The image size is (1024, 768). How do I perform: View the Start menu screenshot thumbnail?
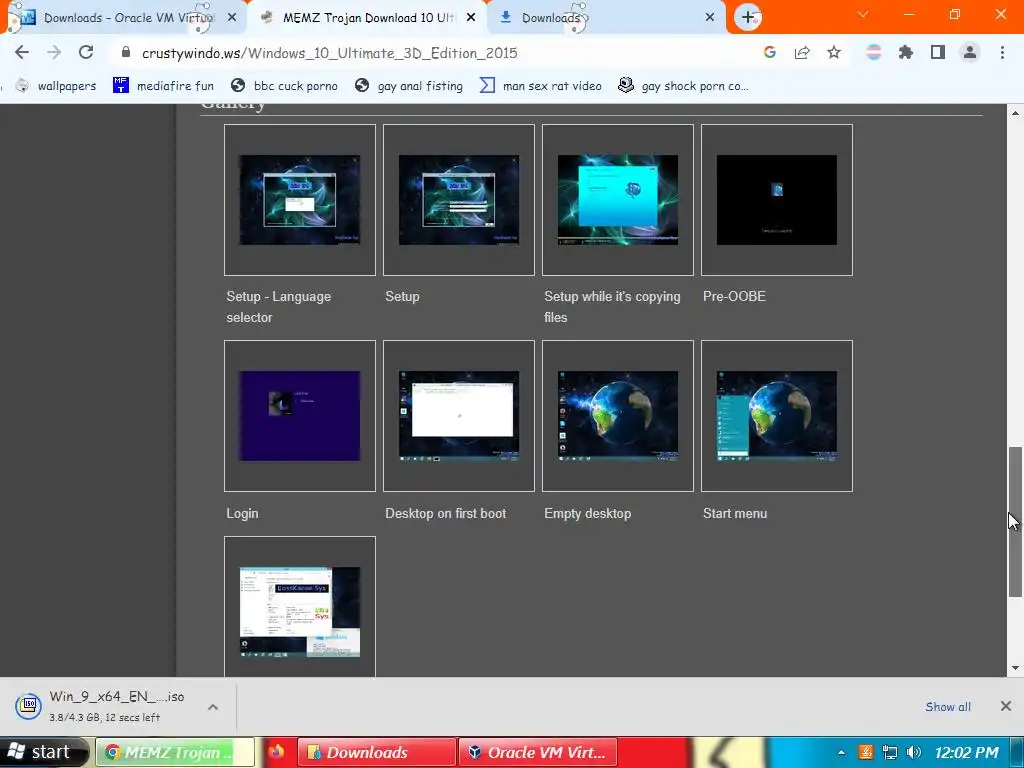tap(776, 416)
